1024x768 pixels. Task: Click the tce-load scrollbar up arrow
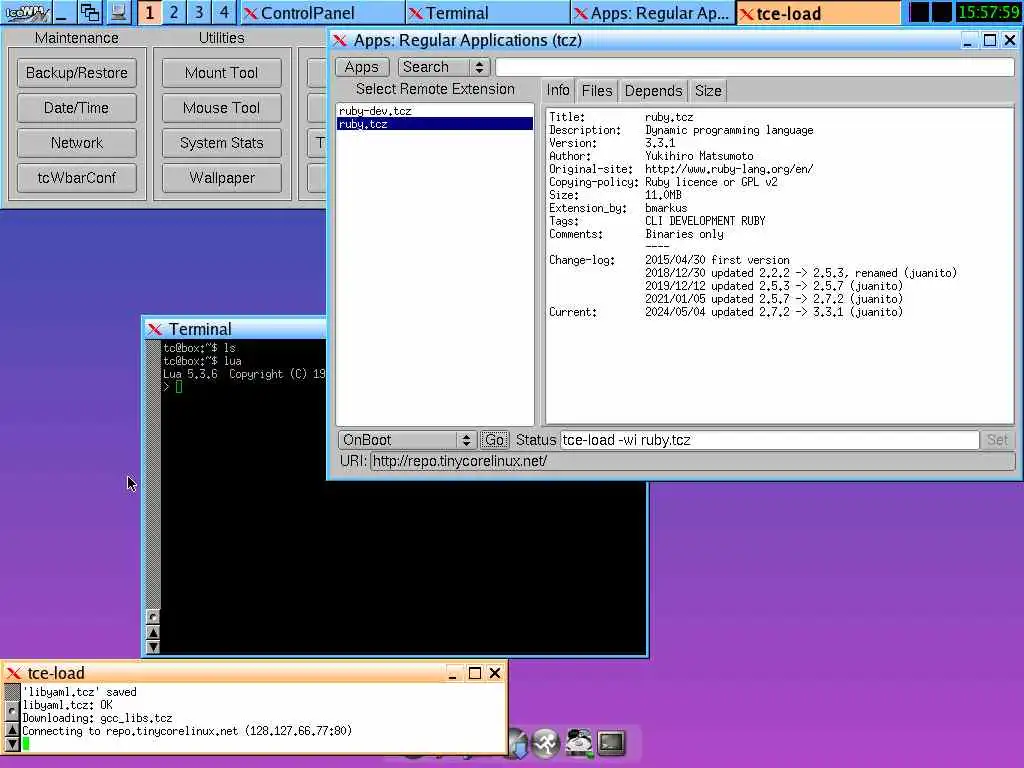(x=12, y=729)
